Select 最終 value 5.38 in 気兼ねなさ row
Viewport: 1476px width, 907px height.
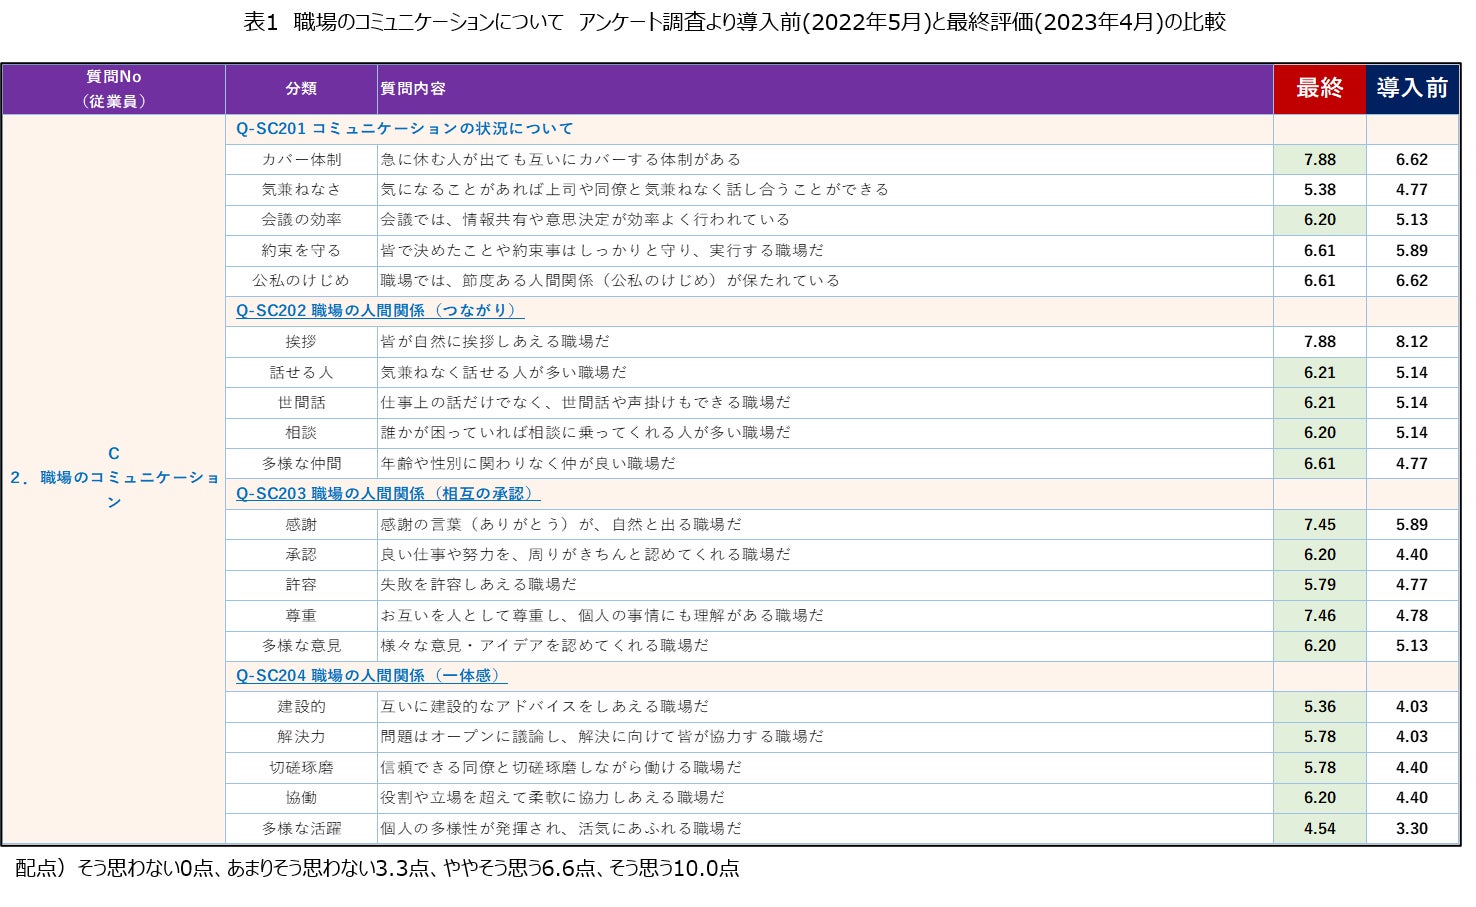point(1319,190)
